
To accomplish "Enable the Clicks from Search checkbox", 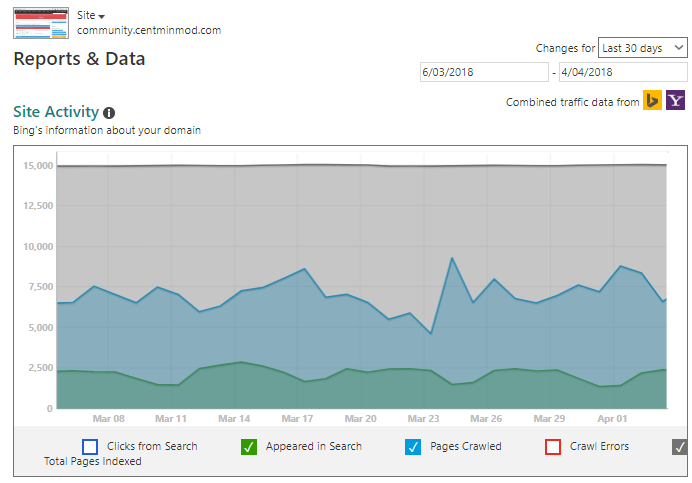I will pos(90,446).
